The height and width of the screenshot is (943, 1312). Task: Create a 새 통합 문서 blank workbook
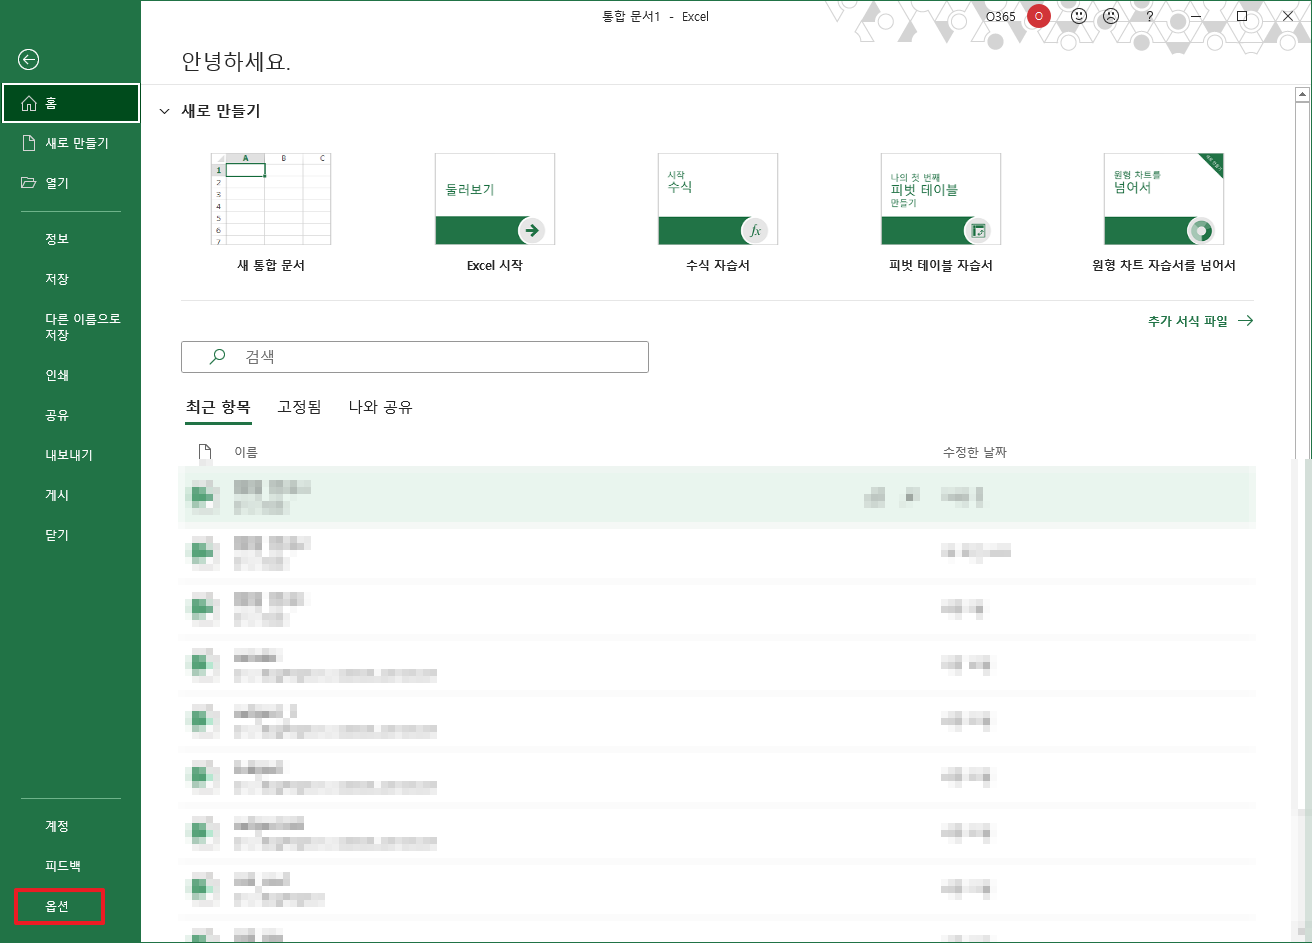[x=271, y=213]
